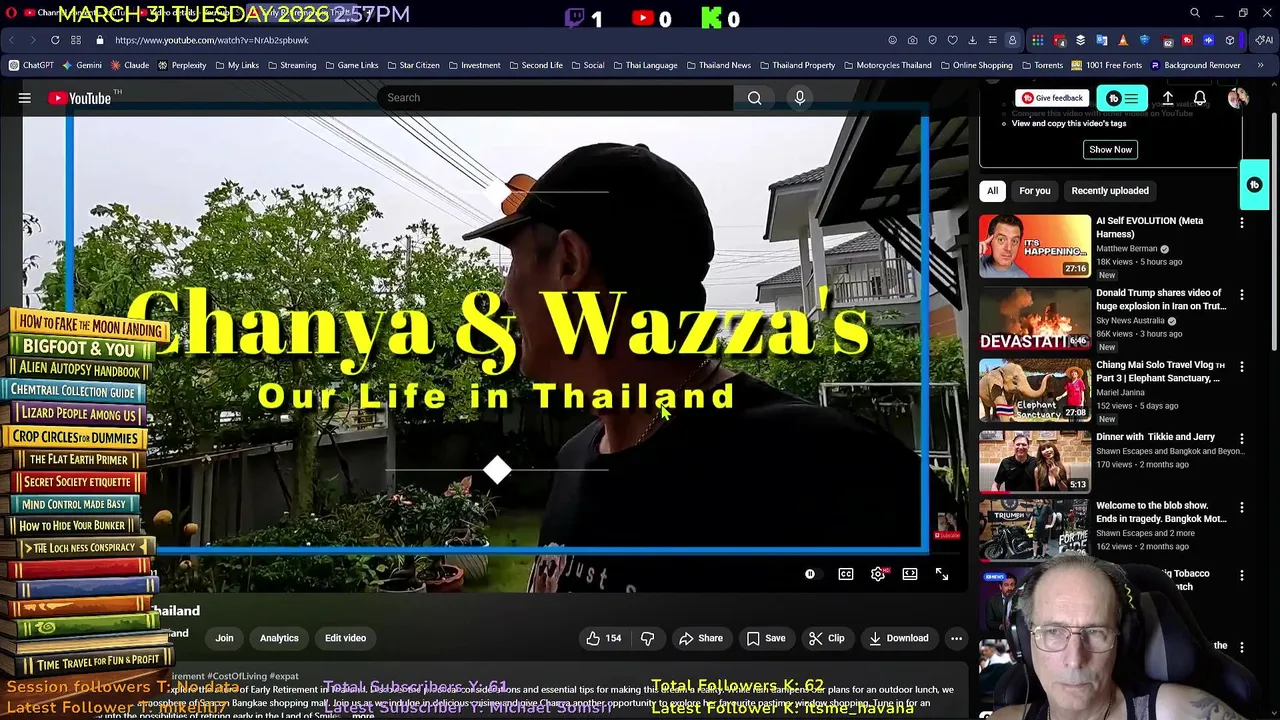This screenshot has width=1280, height=720.
Task: Open browser search magnifier in title bar
Action: click(x=1194, y=13)
